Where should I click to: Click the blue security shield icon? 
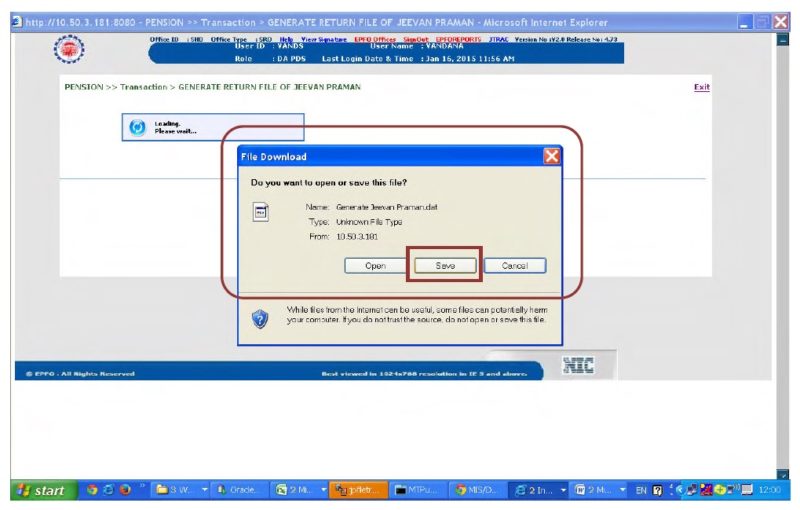pos(260,318)
